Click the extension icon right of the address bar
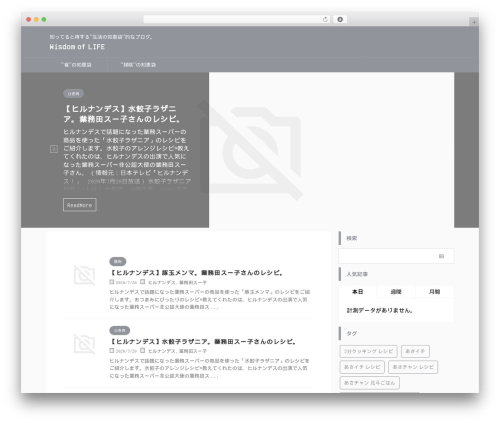Viewport: 500px width, 423px height. click(x=340, y=19)
